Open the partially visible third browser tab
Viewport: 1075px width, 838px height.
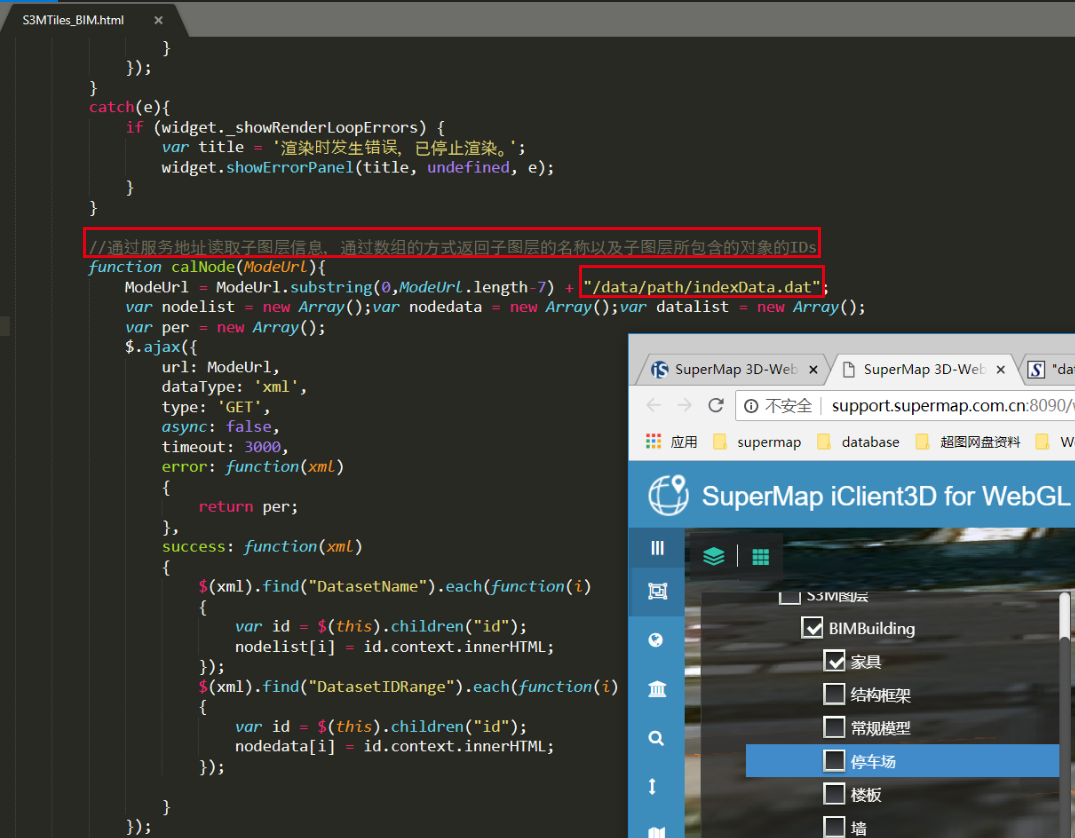tap(1049, 370)
